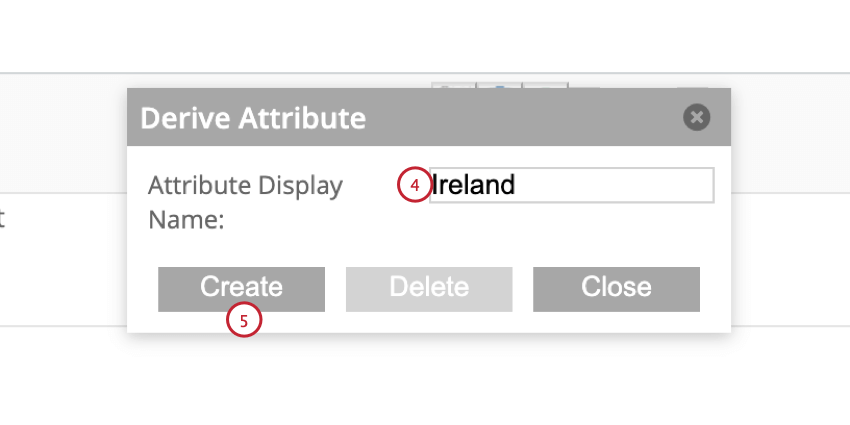Focus the Attribute Display Name text field
The height and width of the screenshot is (425, 850).
point(571,185)
